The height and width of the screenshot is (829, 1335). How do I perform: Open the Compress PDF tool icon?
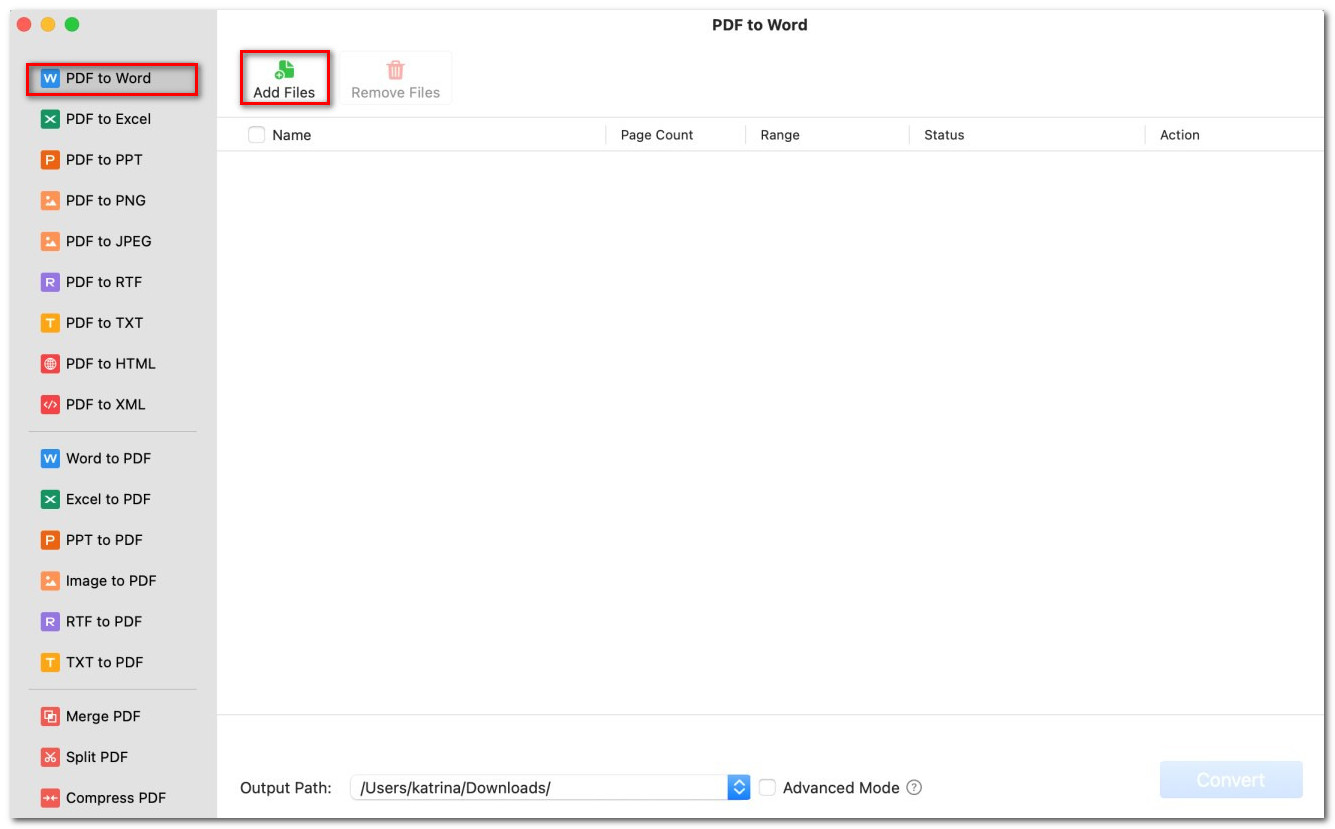pyautogui.click(x=50, y=798)
